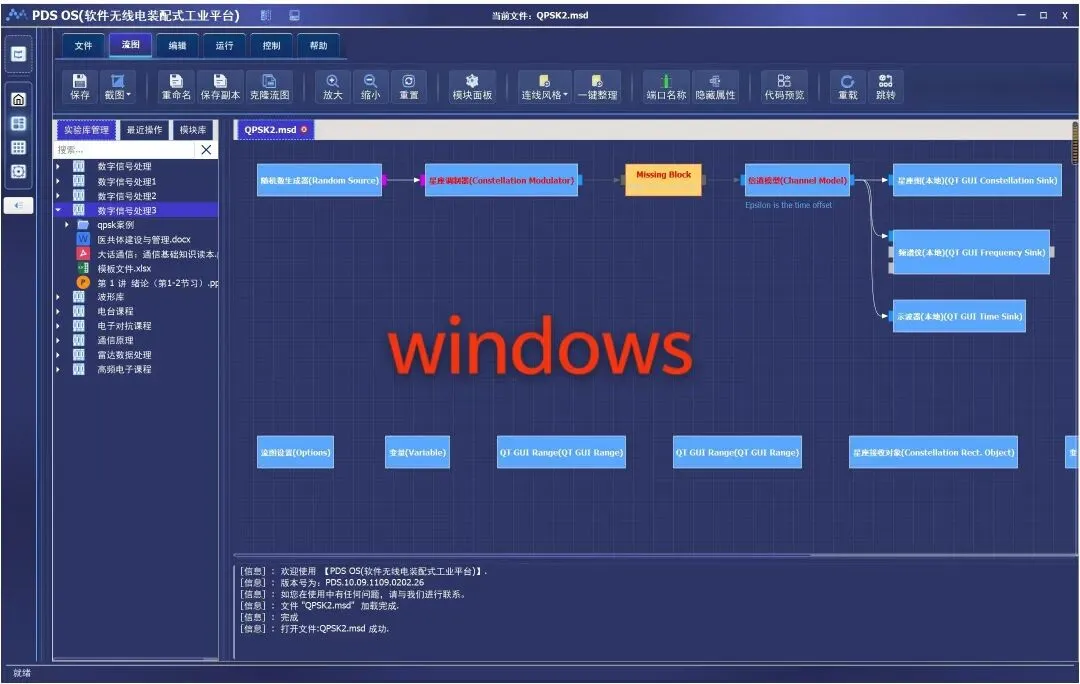Image resolution: width=1080 pixels, height=684 pixels.
Task: Click the four-panel layout sidebar icon
Action: tap(19, 123)
